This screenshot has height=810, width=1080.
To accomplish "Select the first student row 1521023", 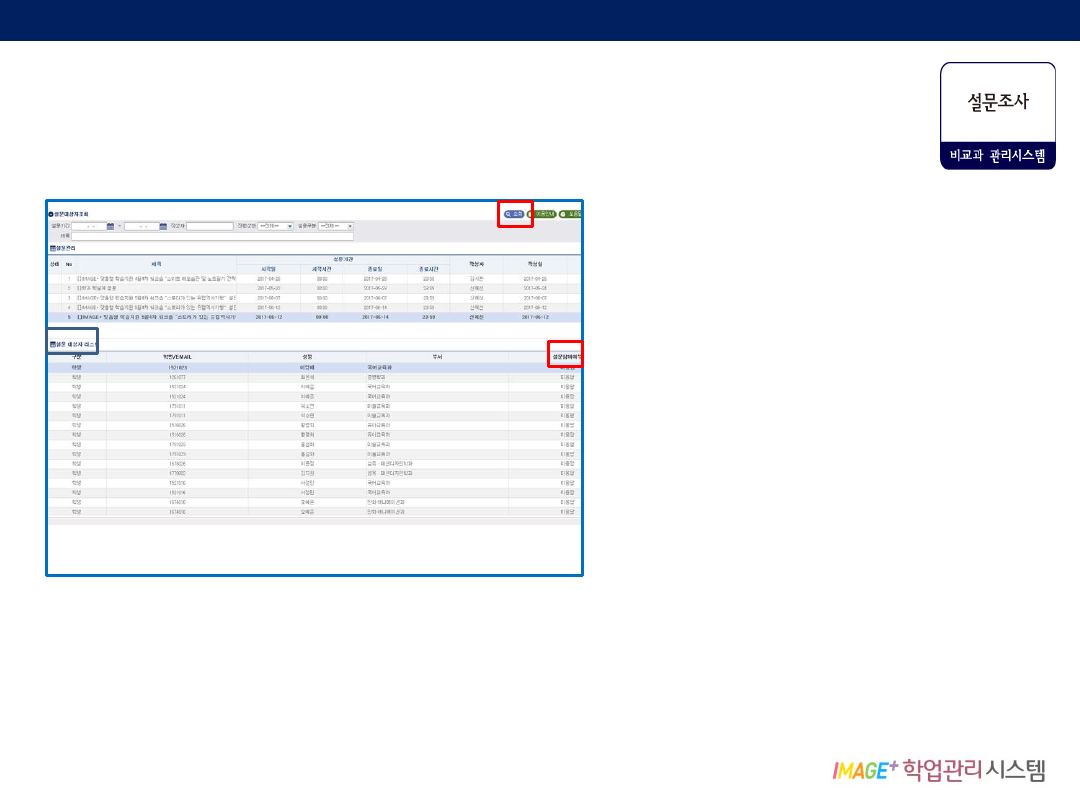I will coord(177,367).
